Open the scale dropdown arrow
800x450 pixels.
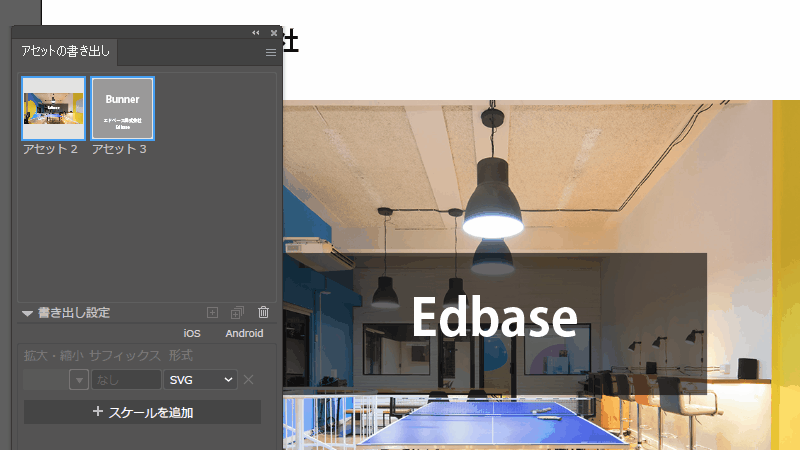click(79, 380)
